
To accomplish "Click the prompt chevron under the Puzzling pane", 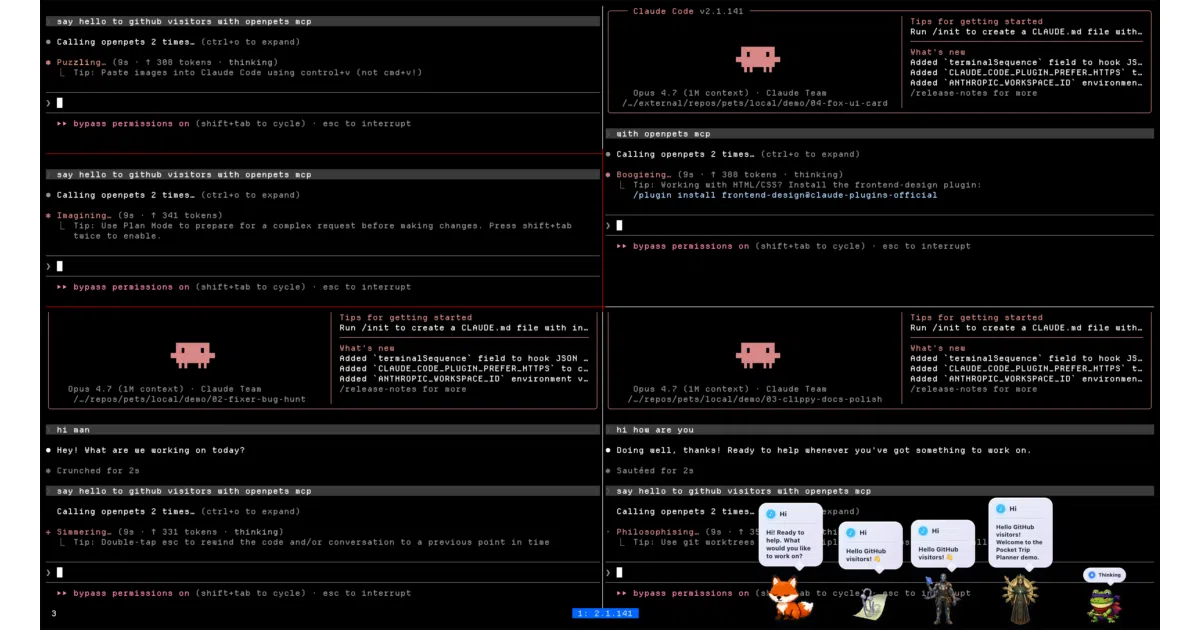I will pos(48,103).
